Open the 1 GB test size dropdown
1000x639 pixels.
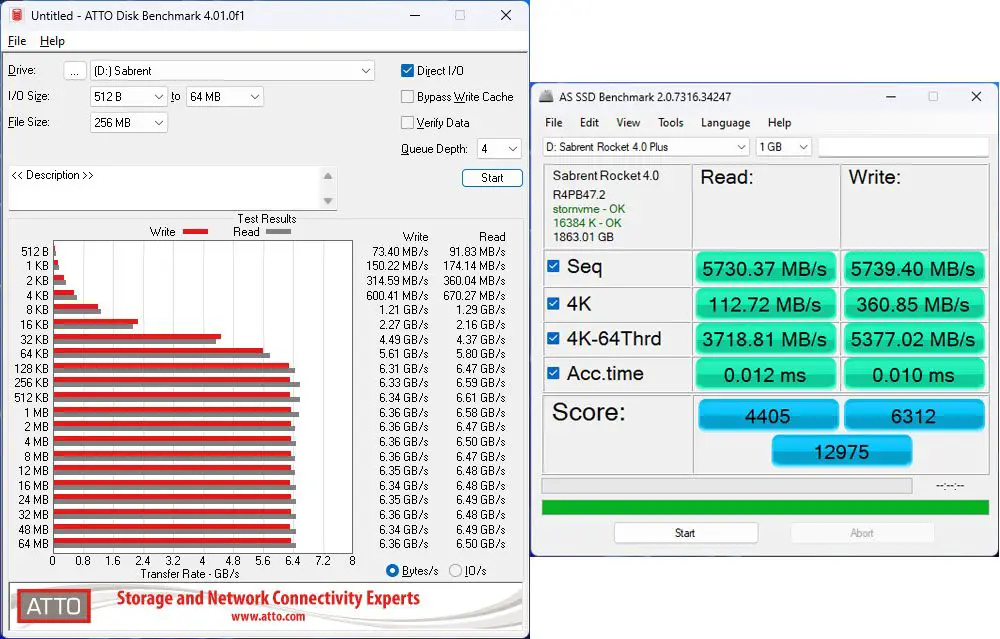[x=783, y=147]
